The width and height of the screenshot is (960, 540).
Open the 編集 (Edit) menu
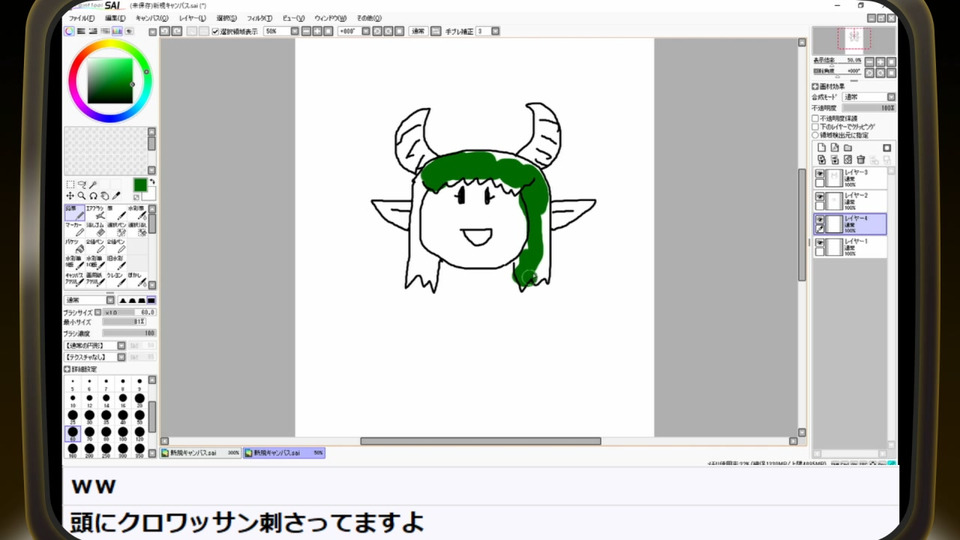tap(115, 18)
